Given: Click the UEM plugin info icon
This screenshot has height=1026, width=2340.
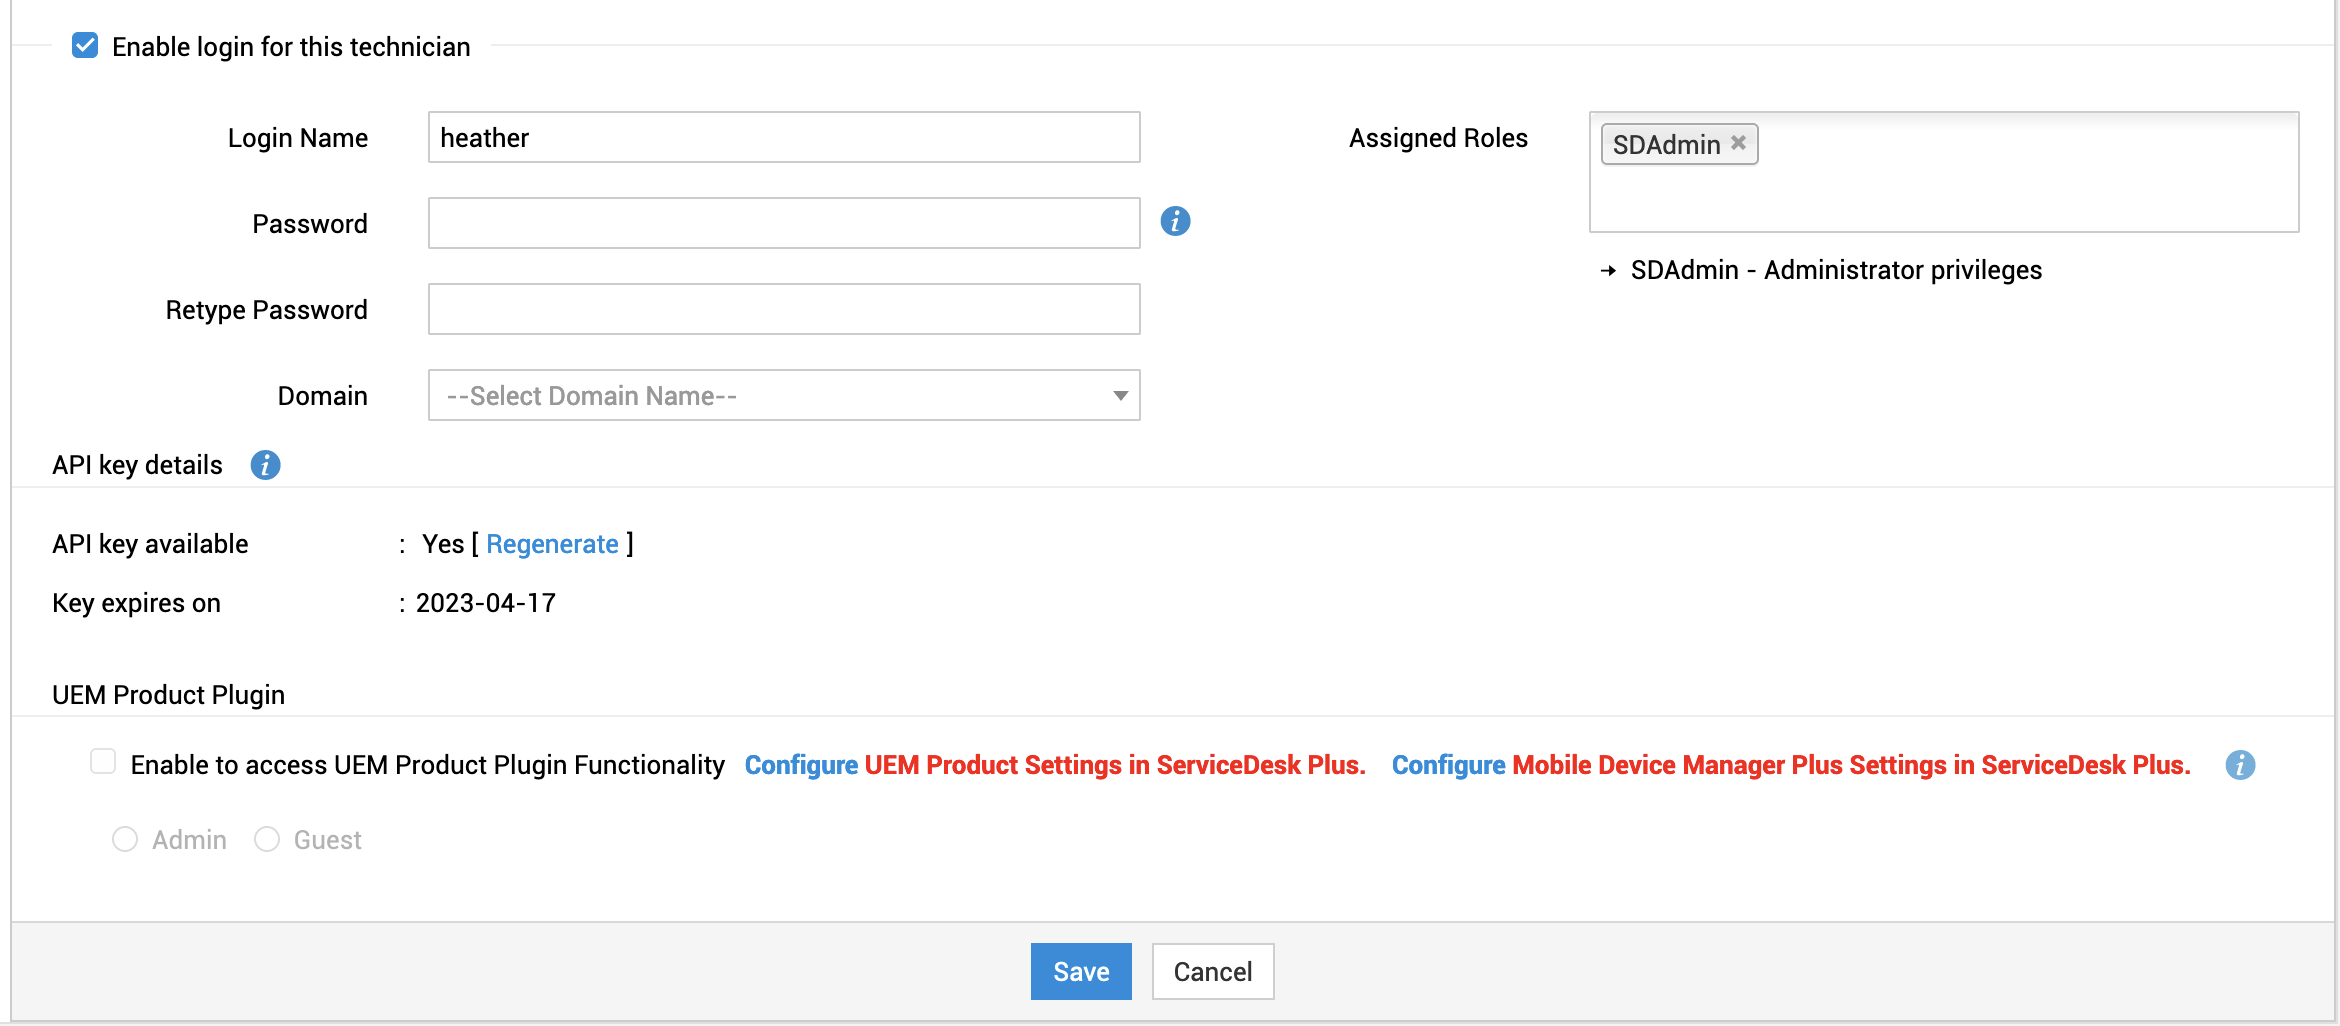Looking at the screenshot, I should coord(2240,765).
